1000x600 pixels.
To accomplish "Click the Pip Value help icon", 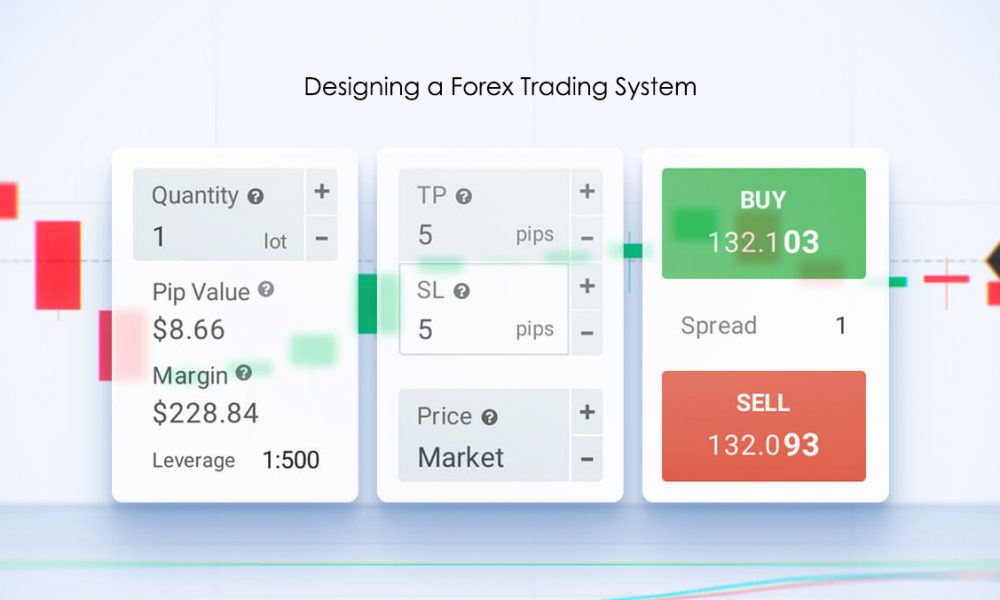I will coord(266,289).
